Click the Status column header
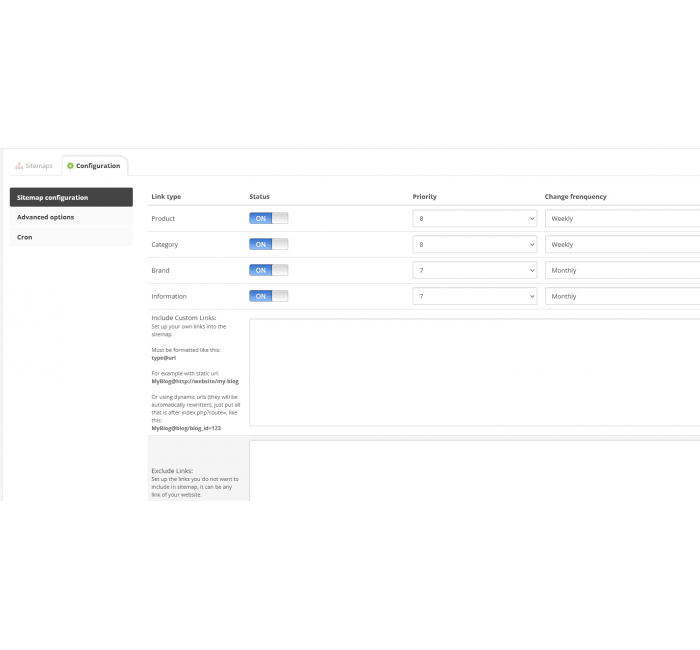 (259, 196)
